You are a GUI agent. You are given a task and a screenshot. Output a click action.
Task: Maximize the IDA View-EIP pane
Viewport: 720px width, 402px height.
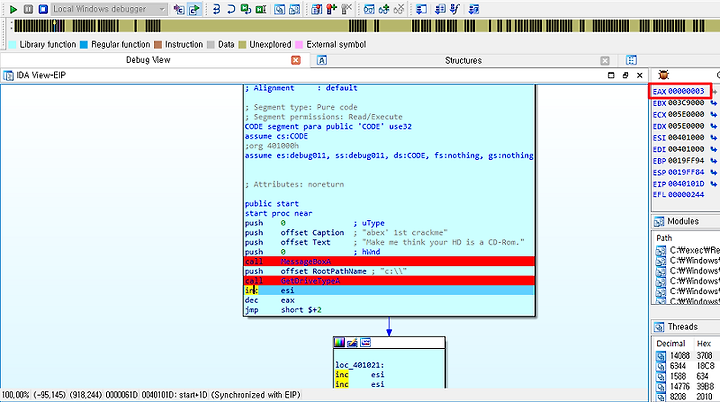pos(611,75)
